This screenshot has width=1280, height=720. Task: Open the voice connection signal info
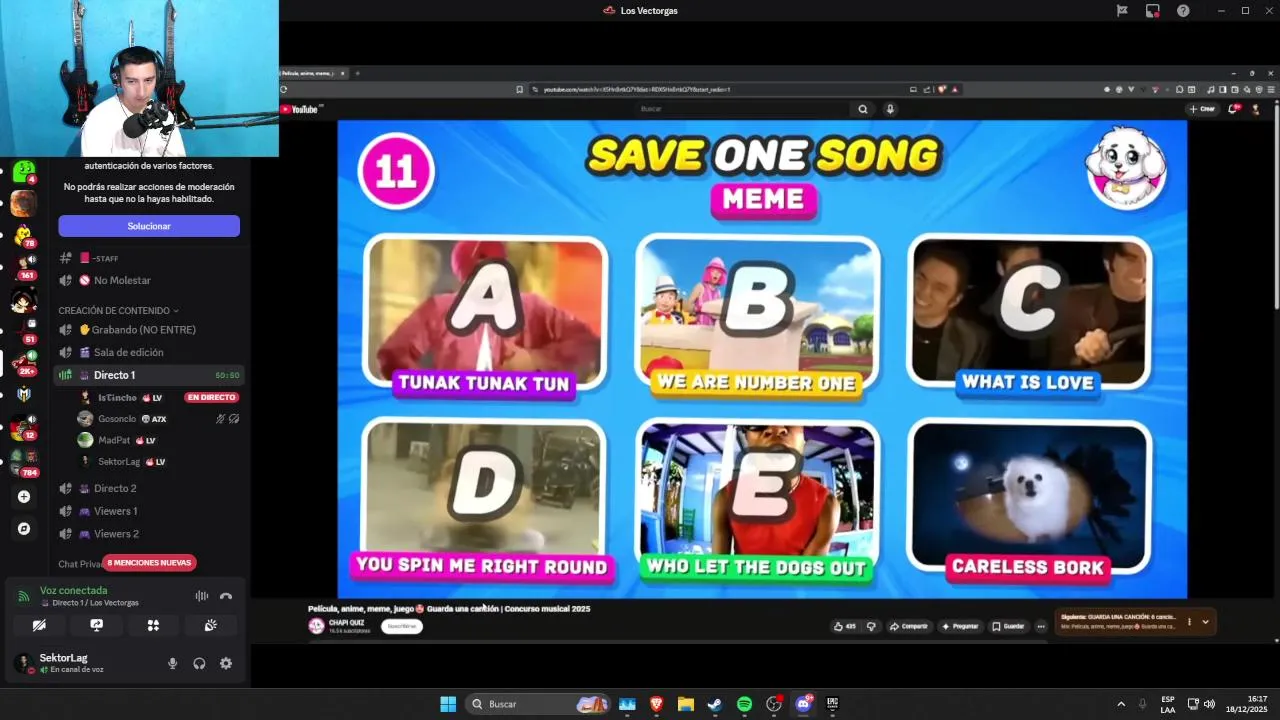(x=23, y=596)
